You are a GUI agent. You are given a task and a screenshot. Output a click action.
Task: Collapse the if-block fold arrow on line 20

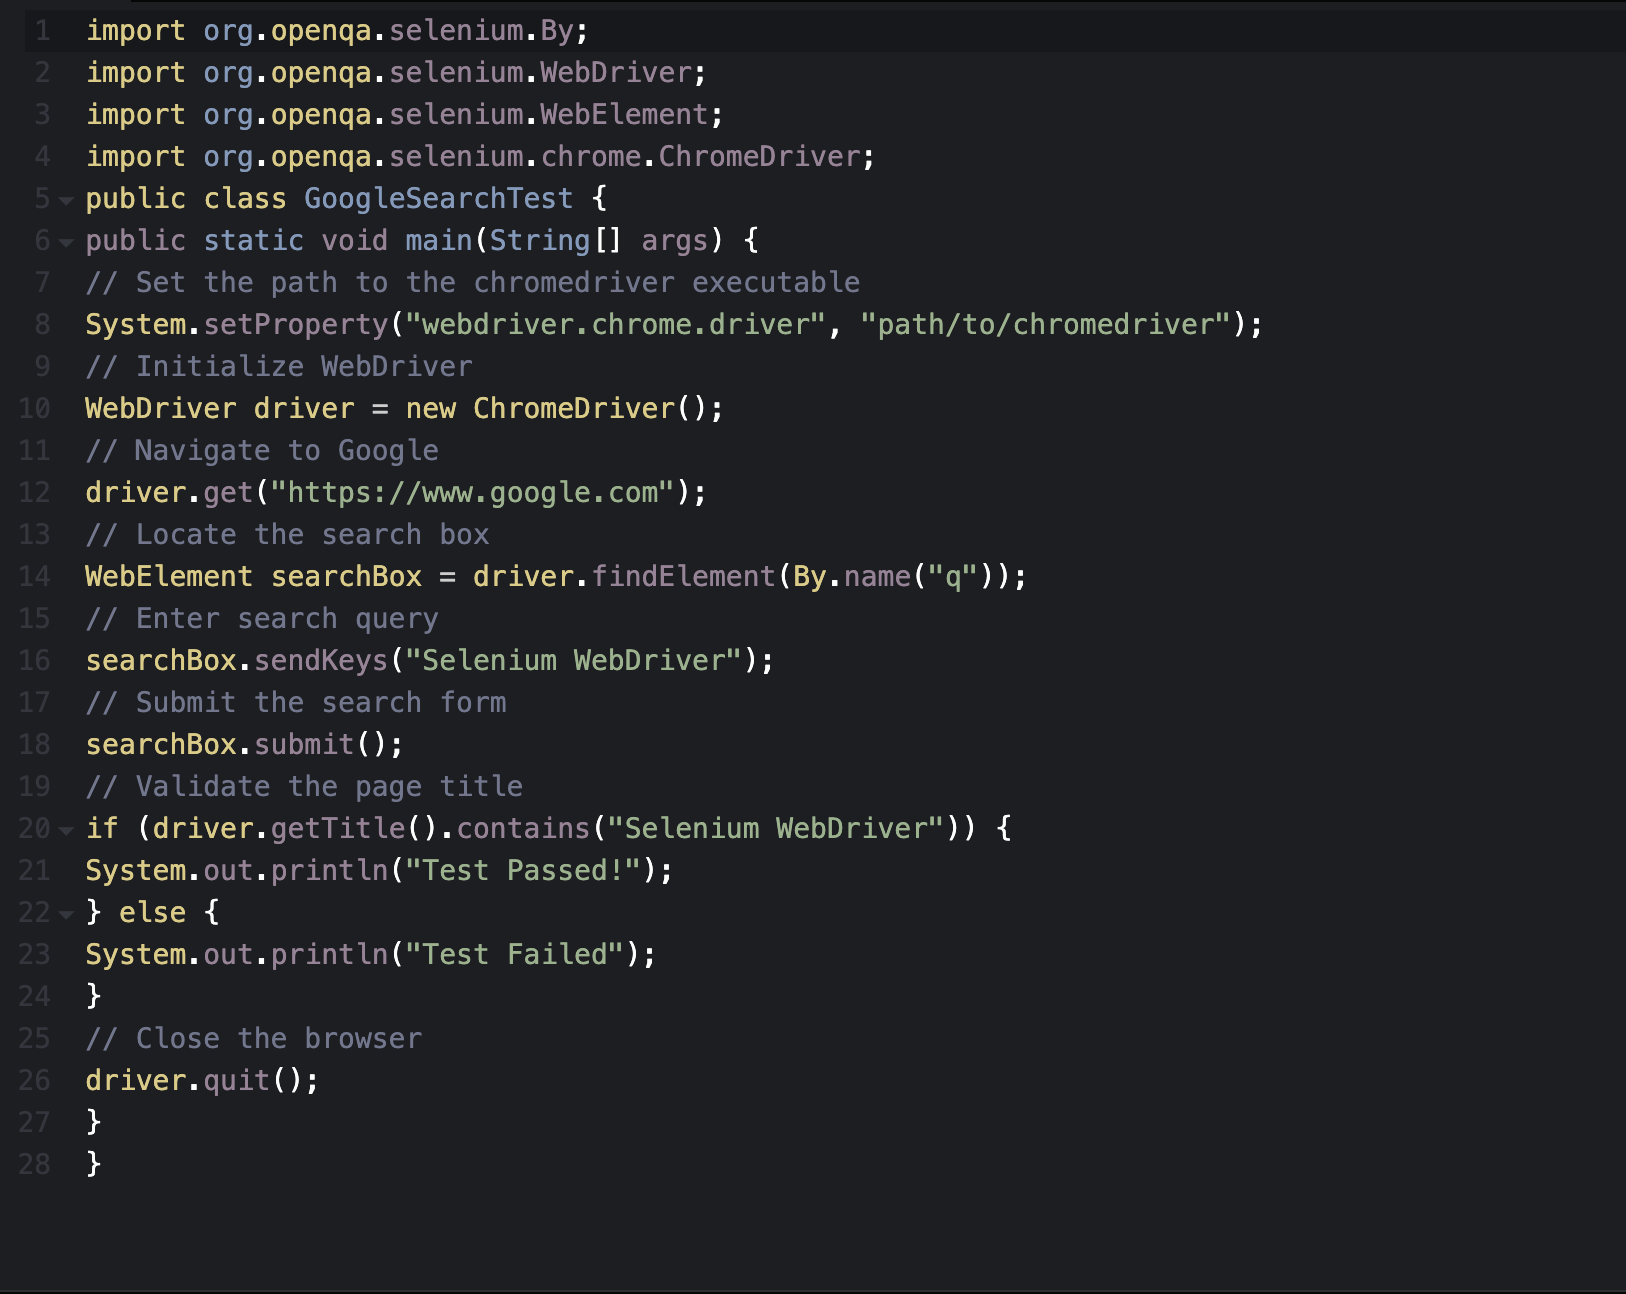tap(66, 830)
